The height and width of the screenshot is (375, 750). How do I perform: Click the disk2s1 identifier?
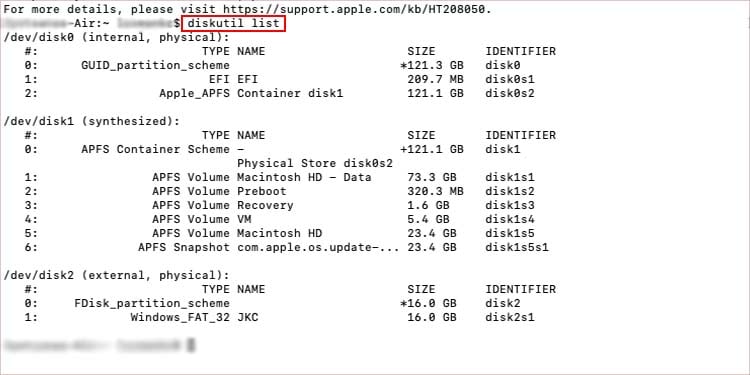510,317
